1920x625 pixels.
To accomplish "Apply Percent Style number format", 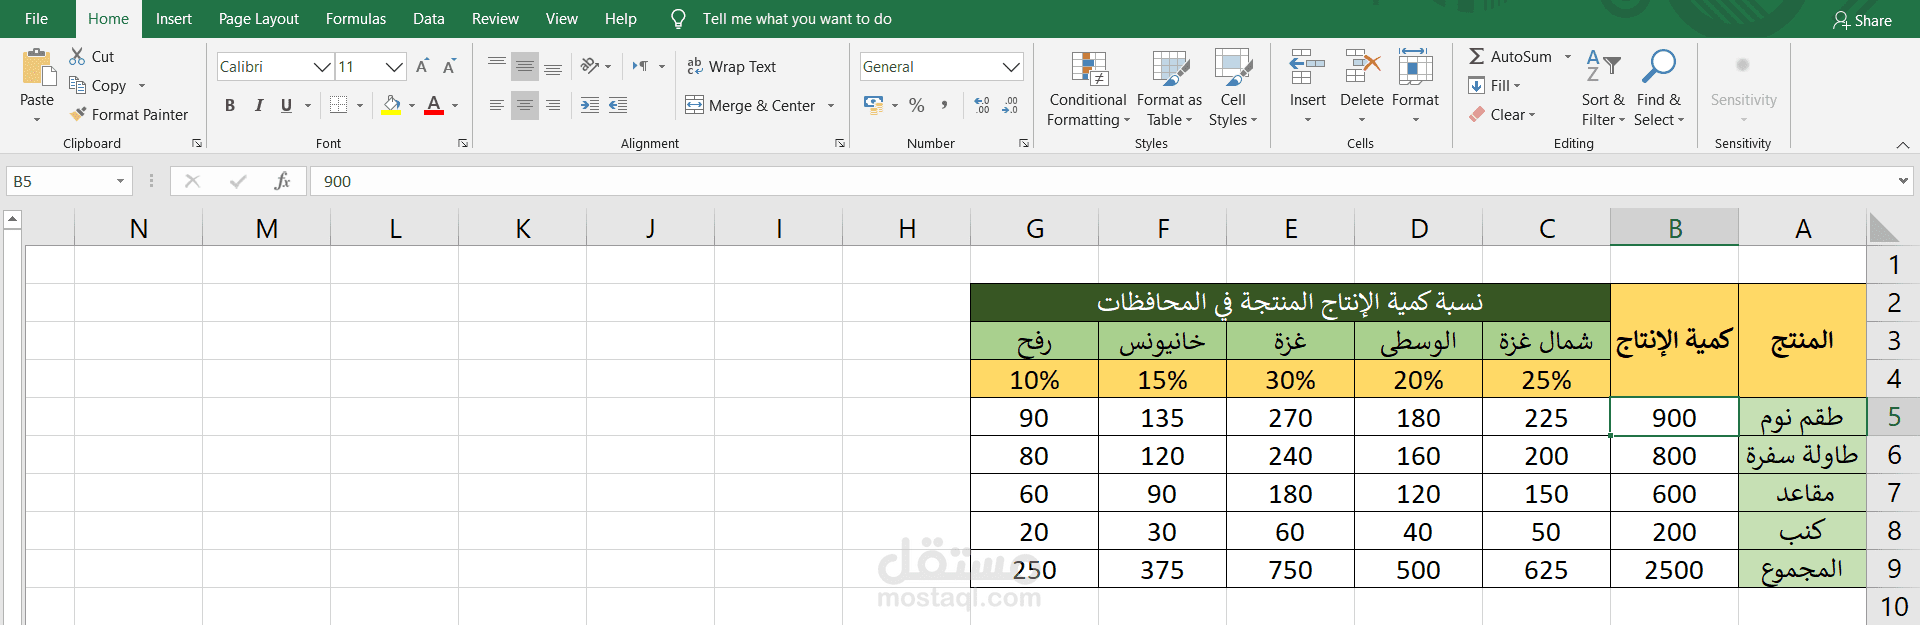I will click(x=917, y=105).
